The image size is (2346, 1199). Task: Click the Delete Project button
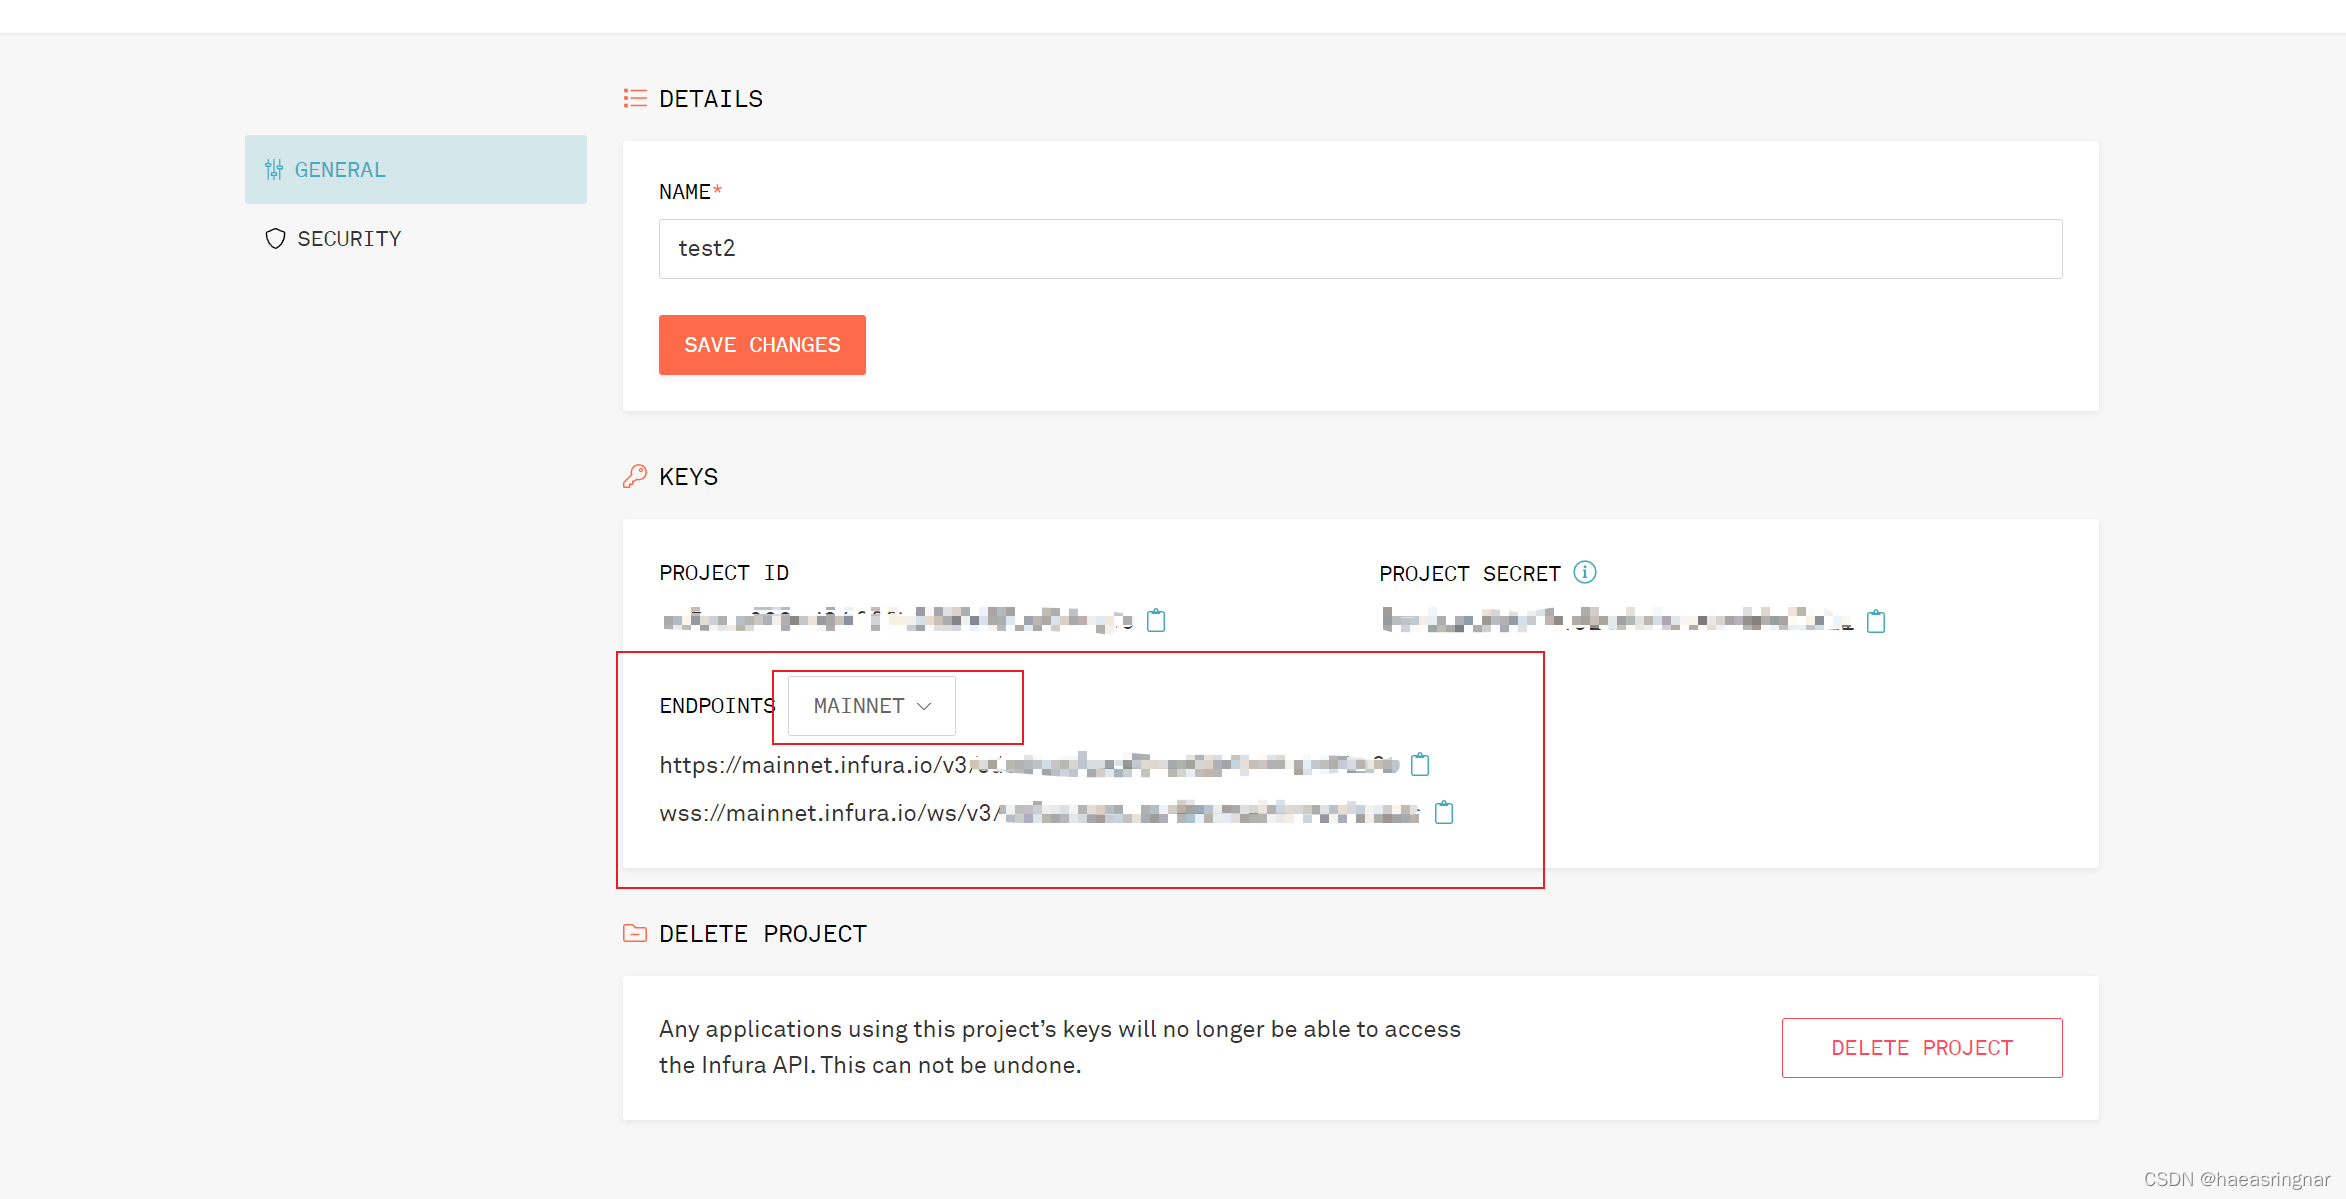[x=1921, y=1048]
